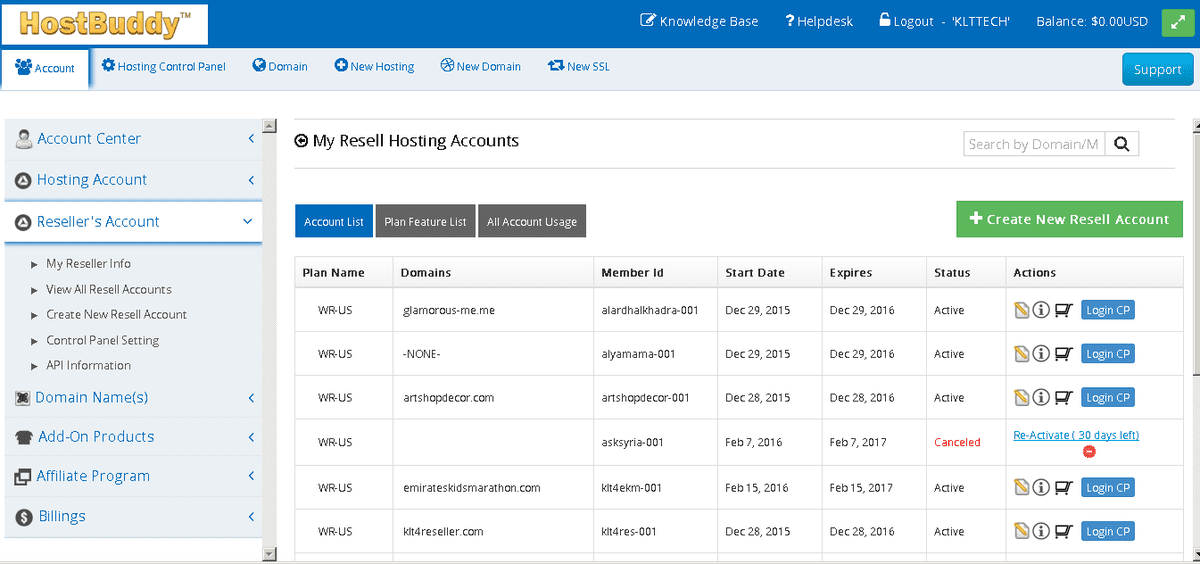Screen dimensions: 1200x564
Task: Click the search magnifier icon
Action: pos(1122,144)
